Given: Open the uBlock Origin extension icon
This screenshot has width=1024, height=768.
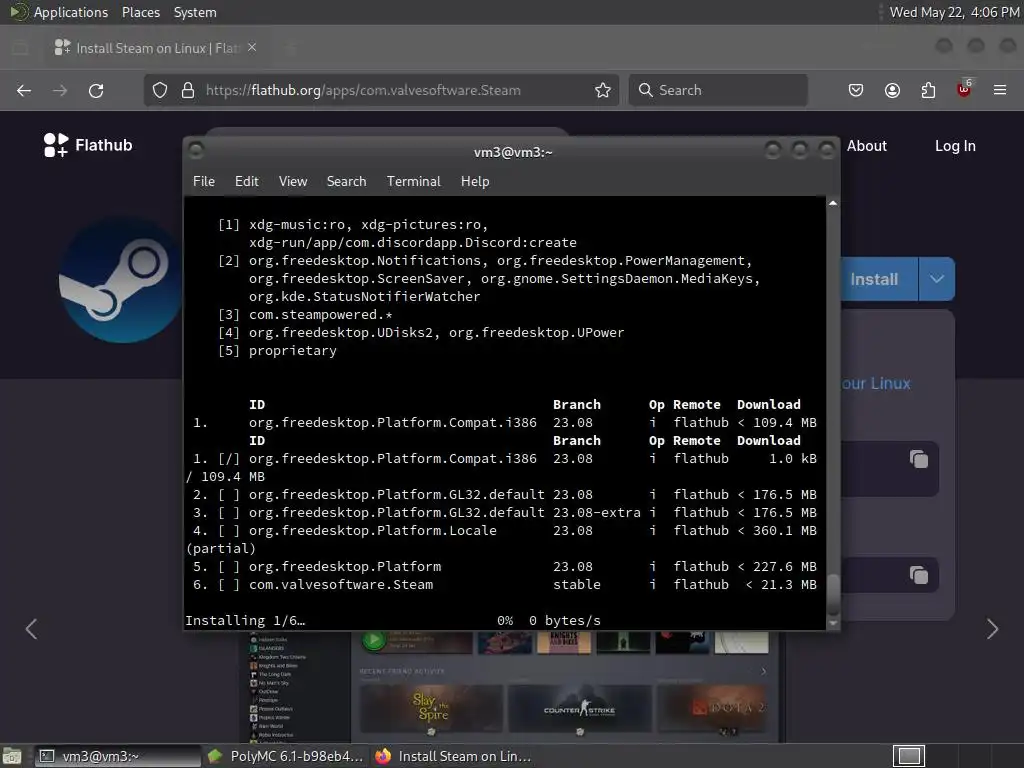Looking at the screenshot, I should pos(964,89).
